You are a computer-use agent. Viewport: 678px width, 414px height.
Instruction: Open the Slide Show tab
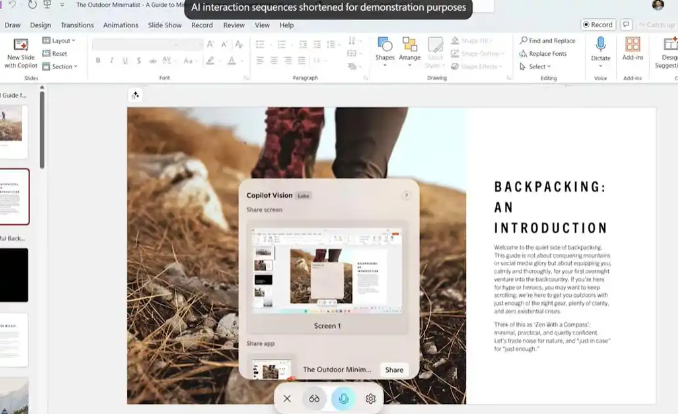point(164,25)
